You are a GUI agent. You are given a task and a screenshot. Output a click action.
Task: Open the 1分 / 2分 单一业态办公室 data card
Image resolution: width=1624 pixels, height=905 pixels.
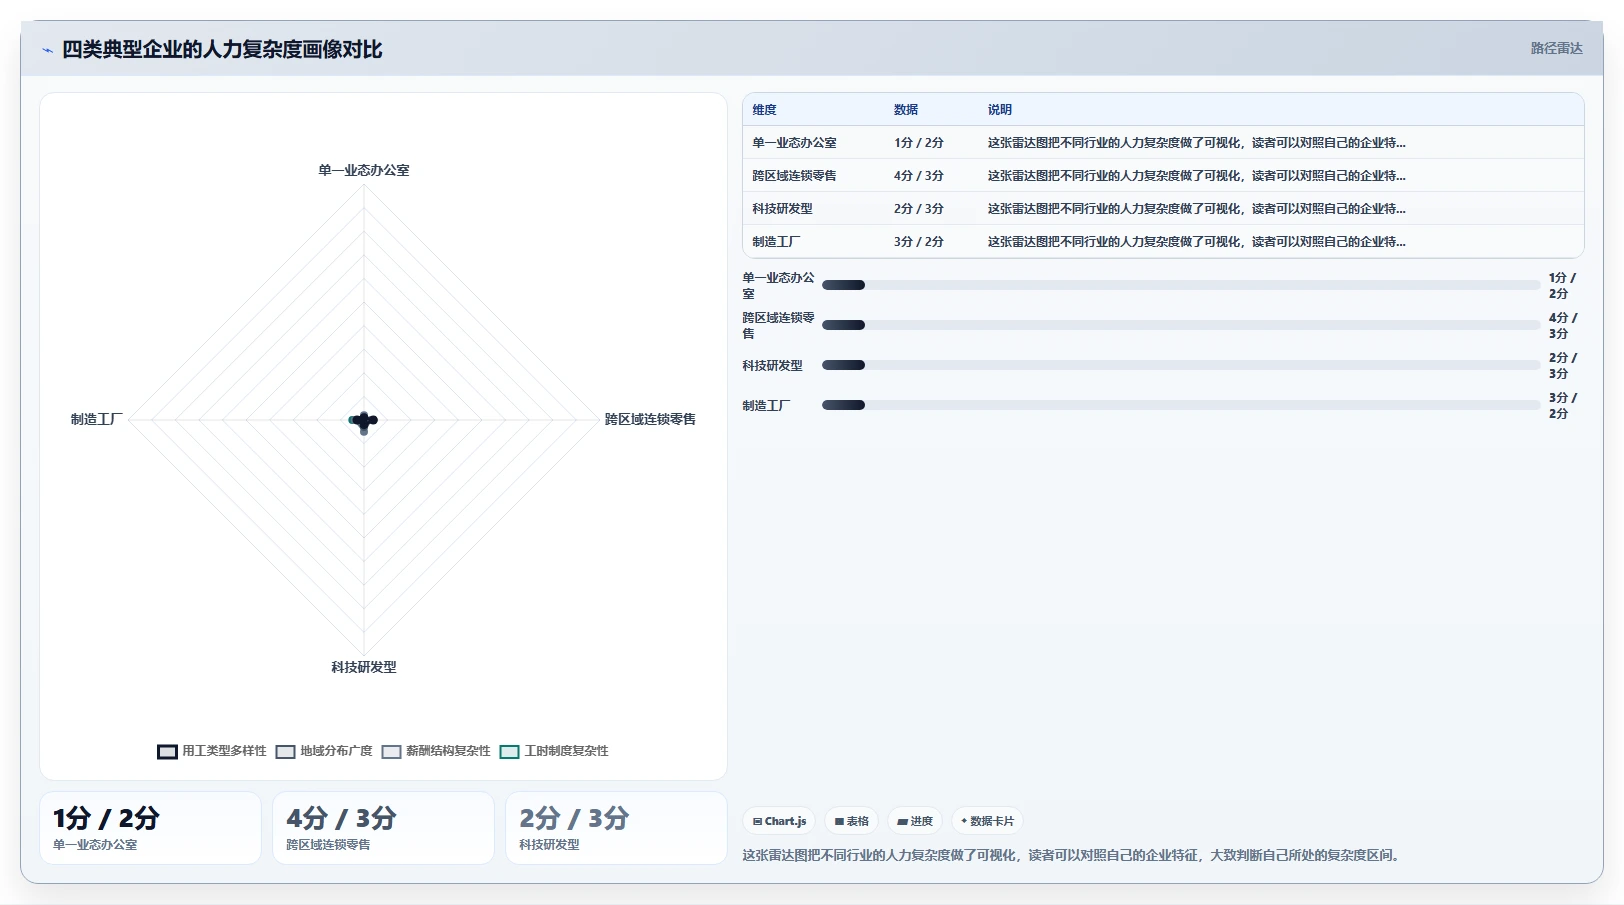point(151,828)
